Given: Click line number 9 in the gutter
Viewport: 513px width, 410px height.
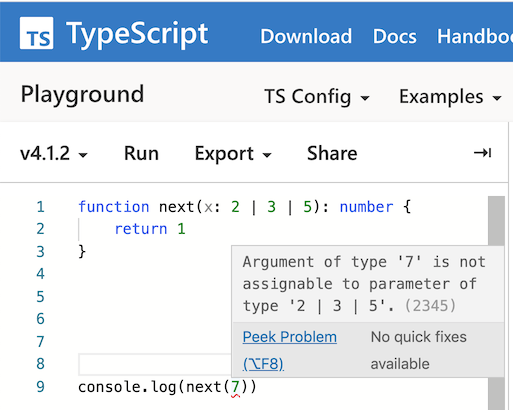Looking at the screenshot, I should click(40, 387).
